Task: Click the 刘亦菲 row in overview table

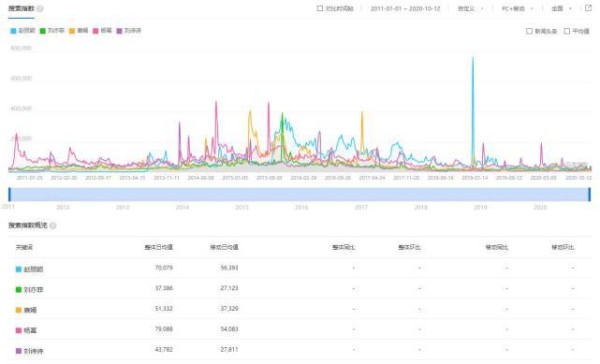Action: click(x=300, y=289)
